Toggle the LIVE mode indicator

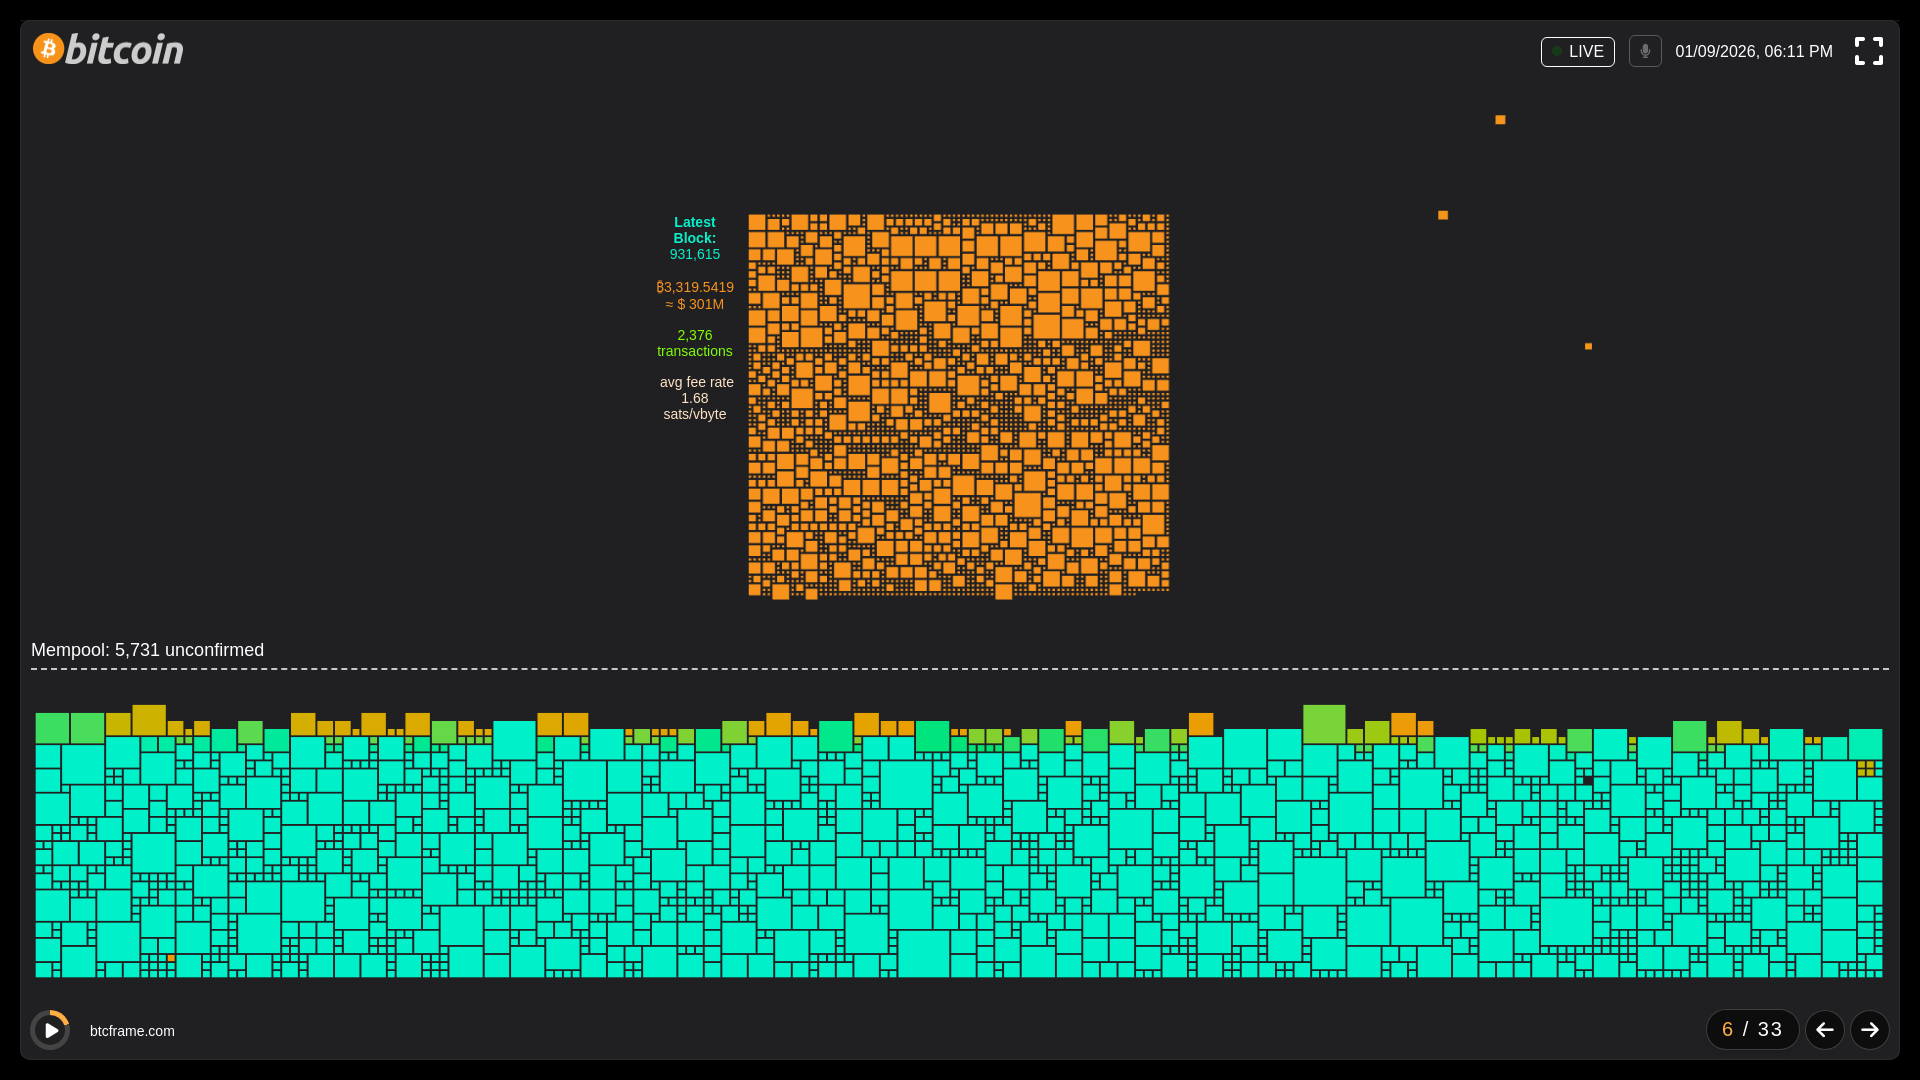(1577, 52)
